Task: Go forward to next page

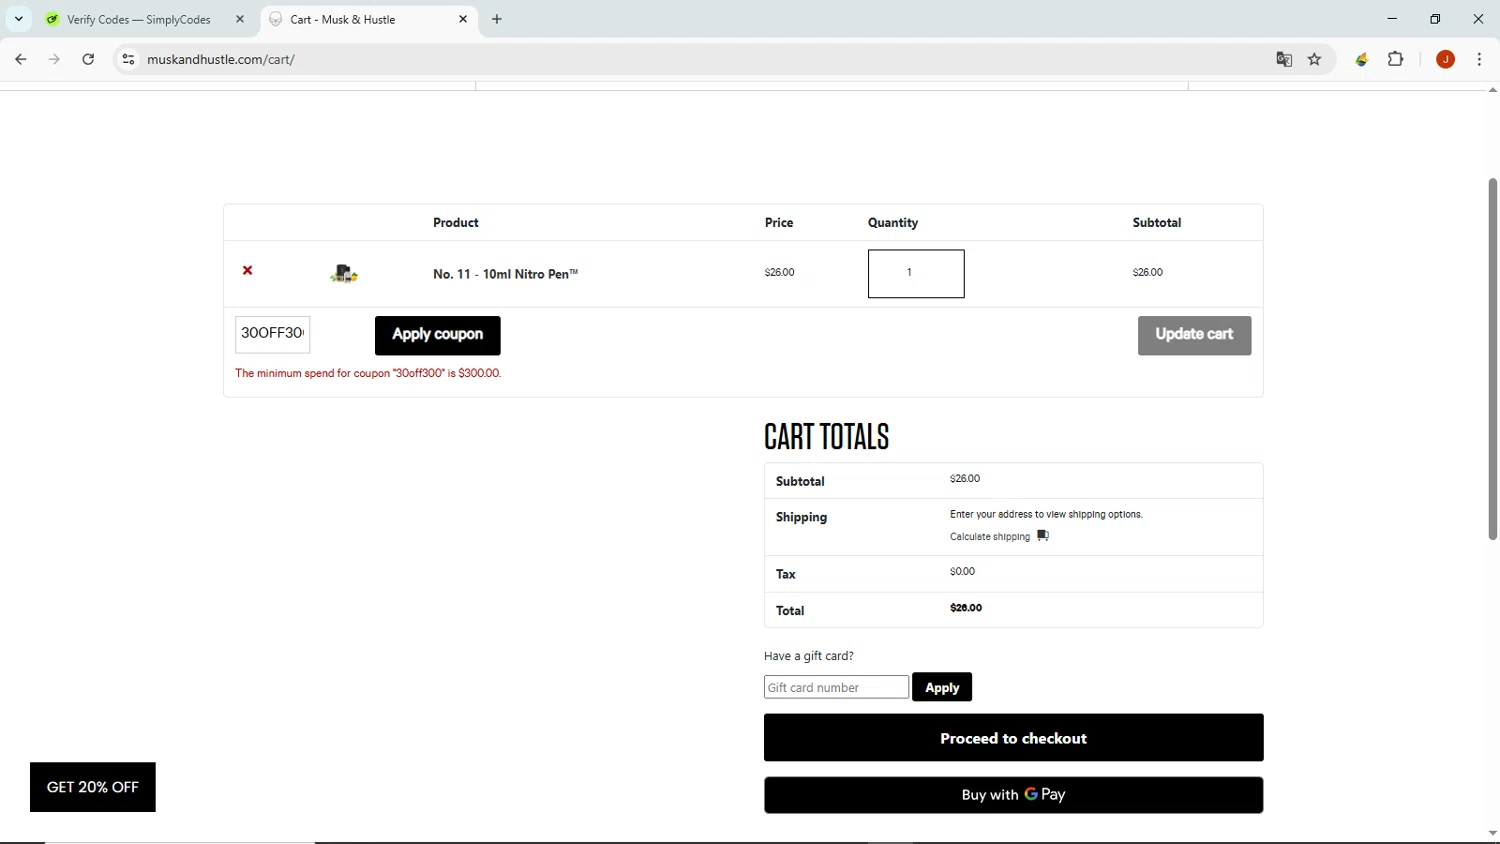Action: [x=55, y=59]
